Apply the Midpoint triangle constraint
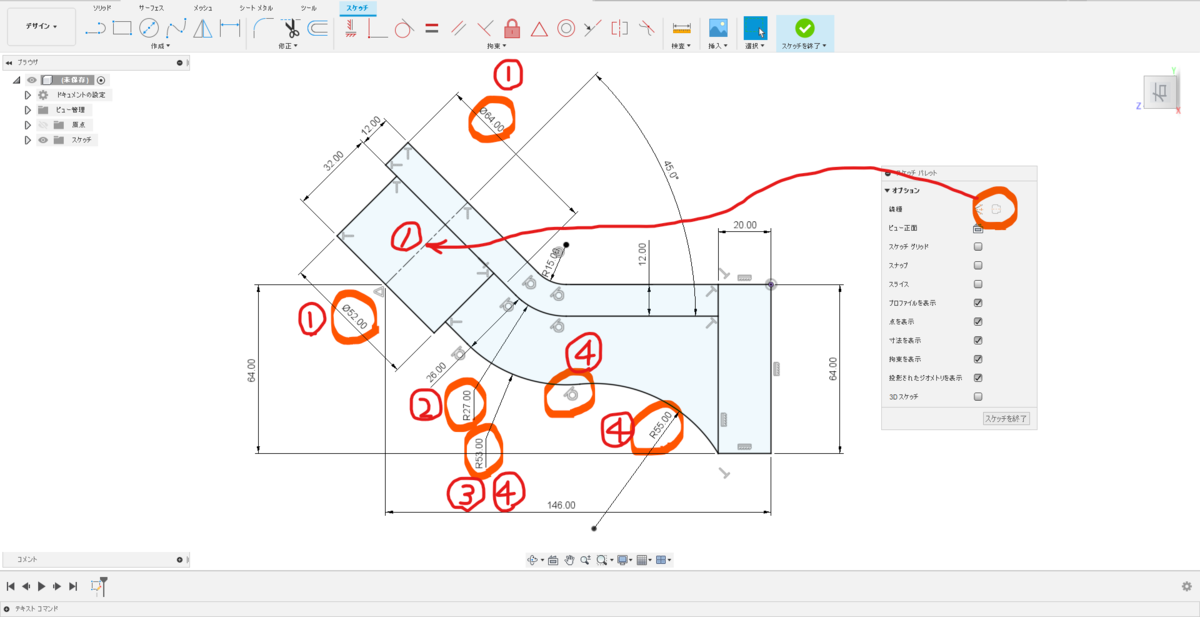The width and height of the screenshot is (1200, 617). tap(539, 28)
